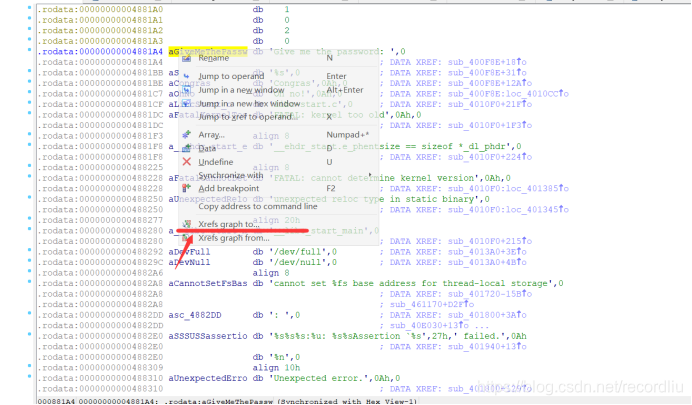Click the Xrefs graph to icon
The height and width of the screenshot is (405, 692).
[x=187, y=224]
